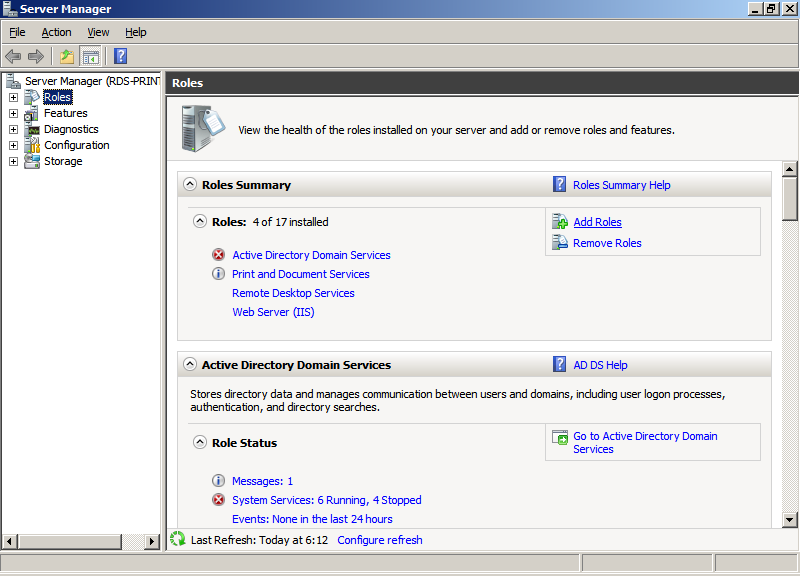Expand the Diagnostics tree node
The image size is (800, 576).
pos(13,129)
